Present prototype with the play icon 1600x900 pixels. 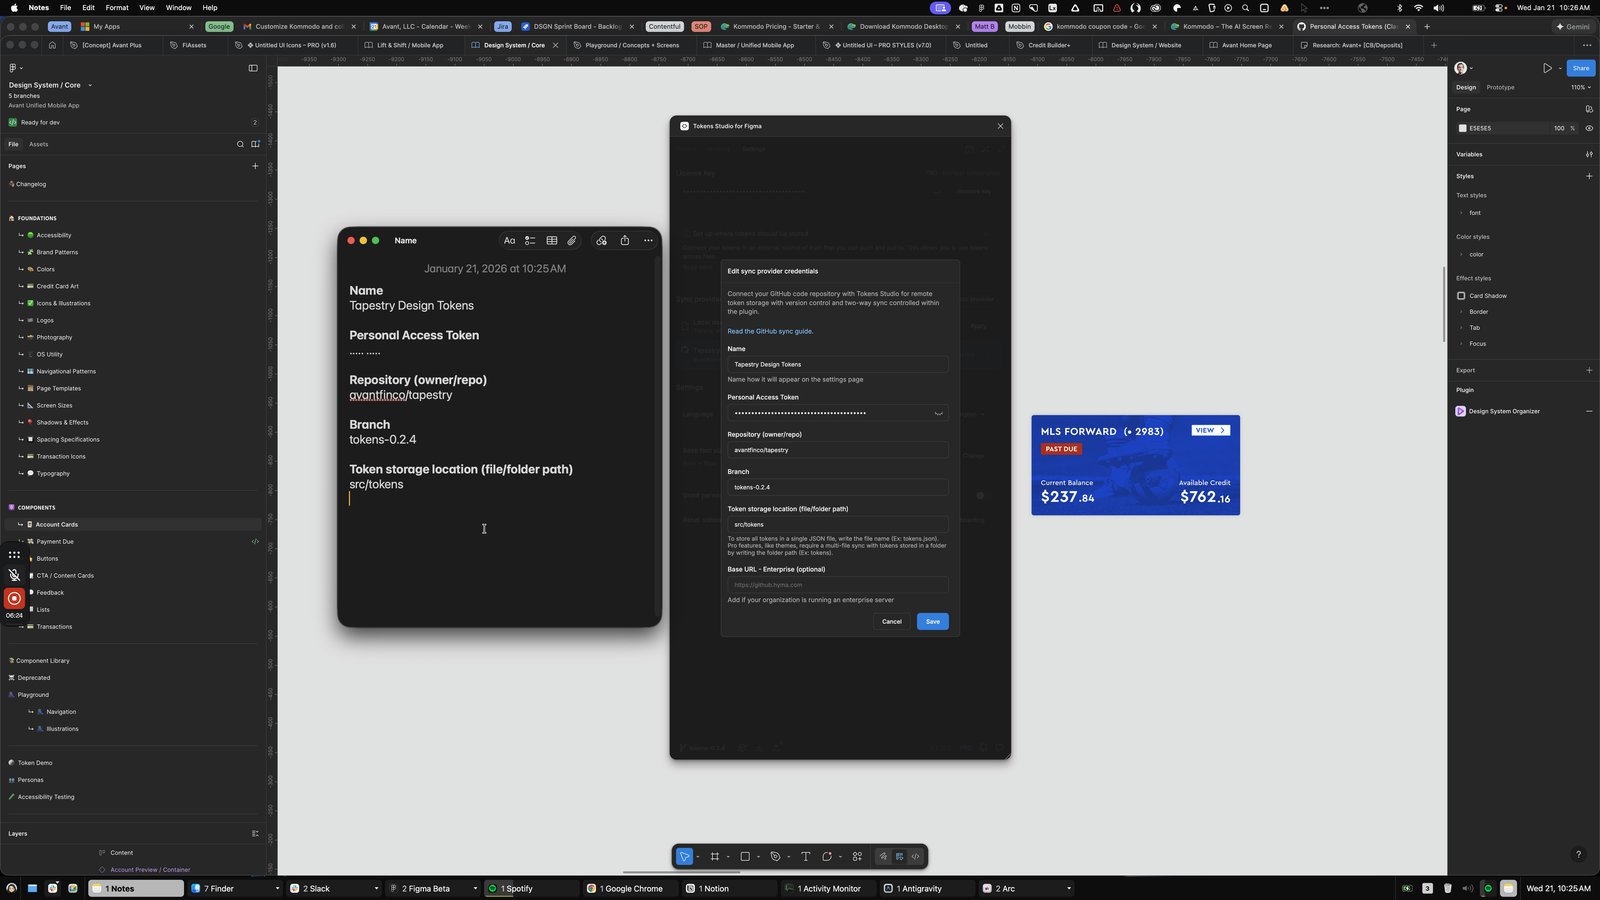point(1547,68)
